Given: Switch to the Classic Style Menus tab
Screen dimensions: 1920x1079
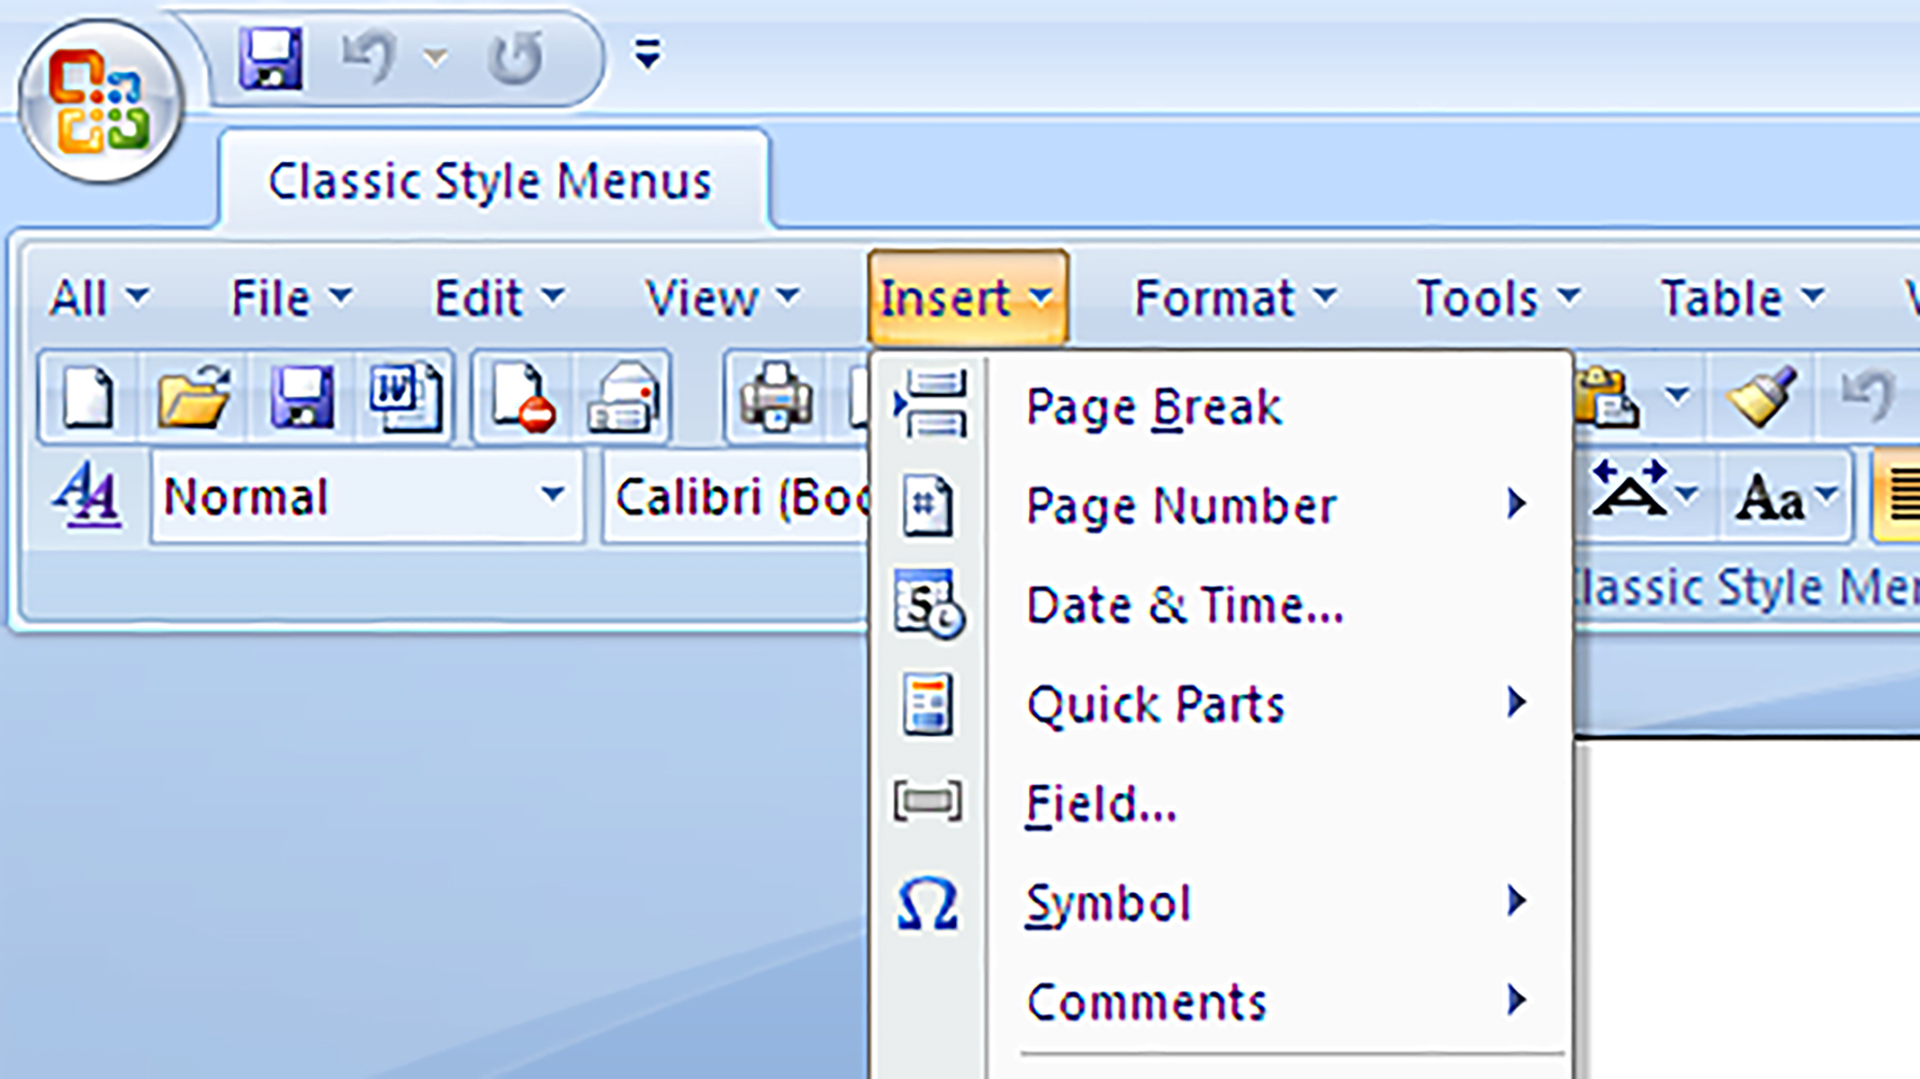Looking at the screenshot, I should click(x=489, y=181).
